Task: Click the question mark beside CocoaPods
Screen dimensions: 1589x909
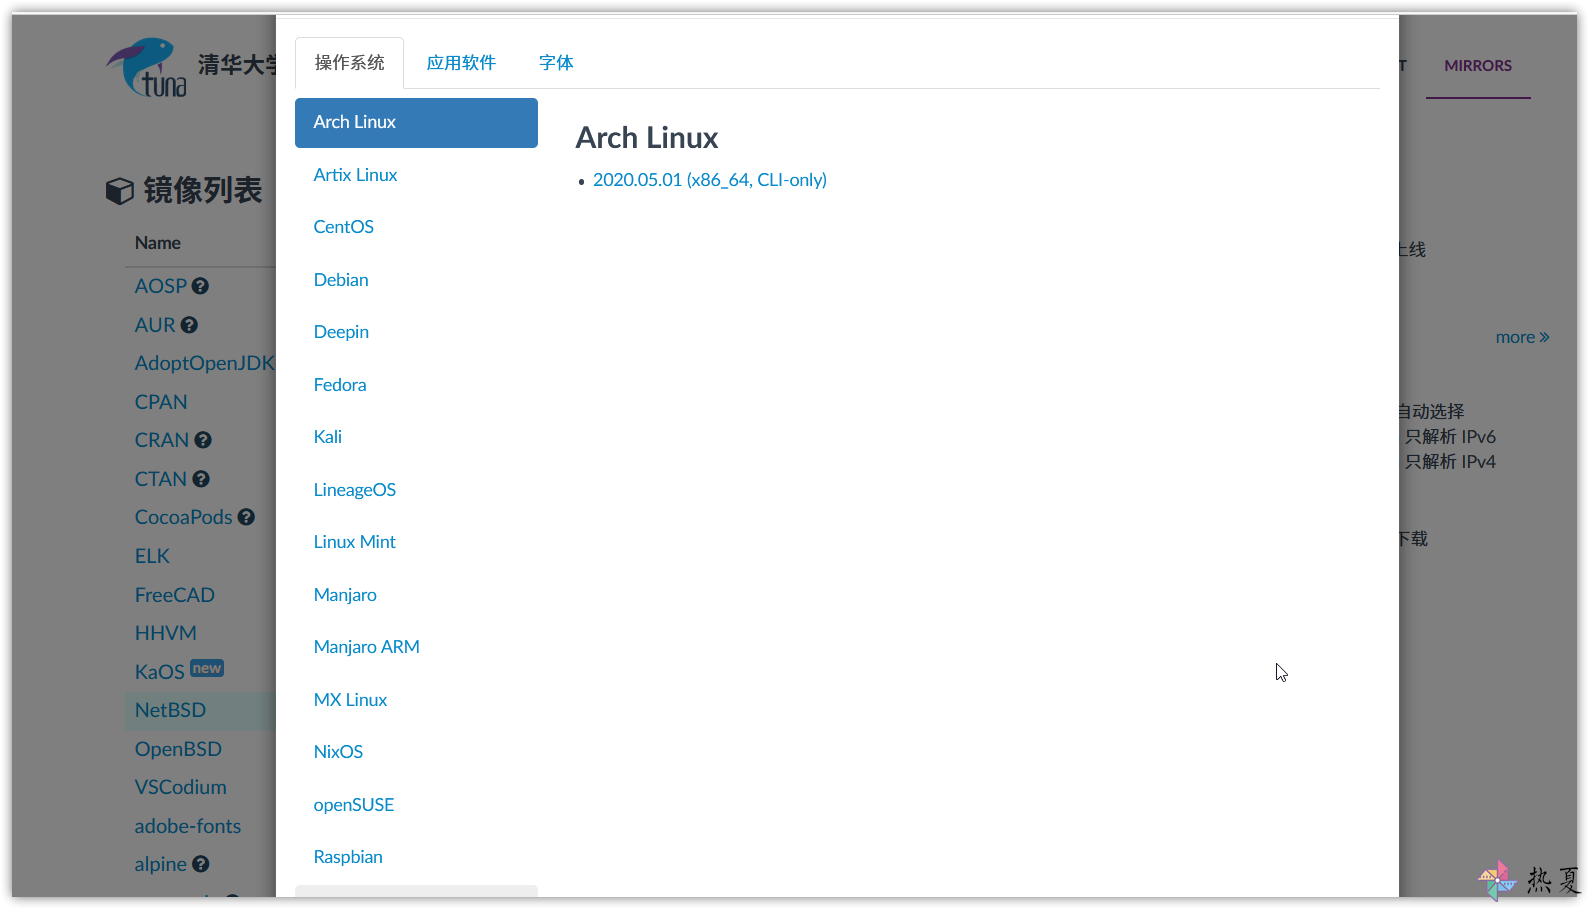Action: click(x=246, y=517)
